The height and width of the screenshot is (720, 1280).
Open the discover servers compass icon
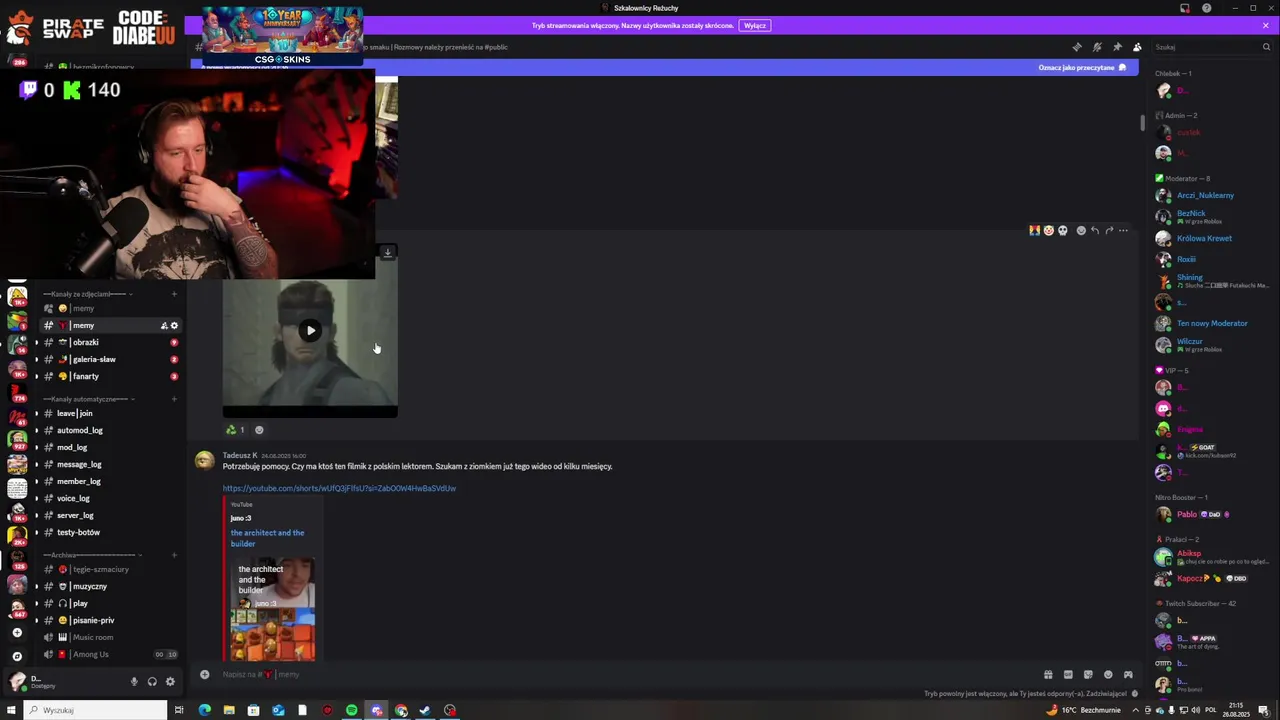[x=17, y=656]
